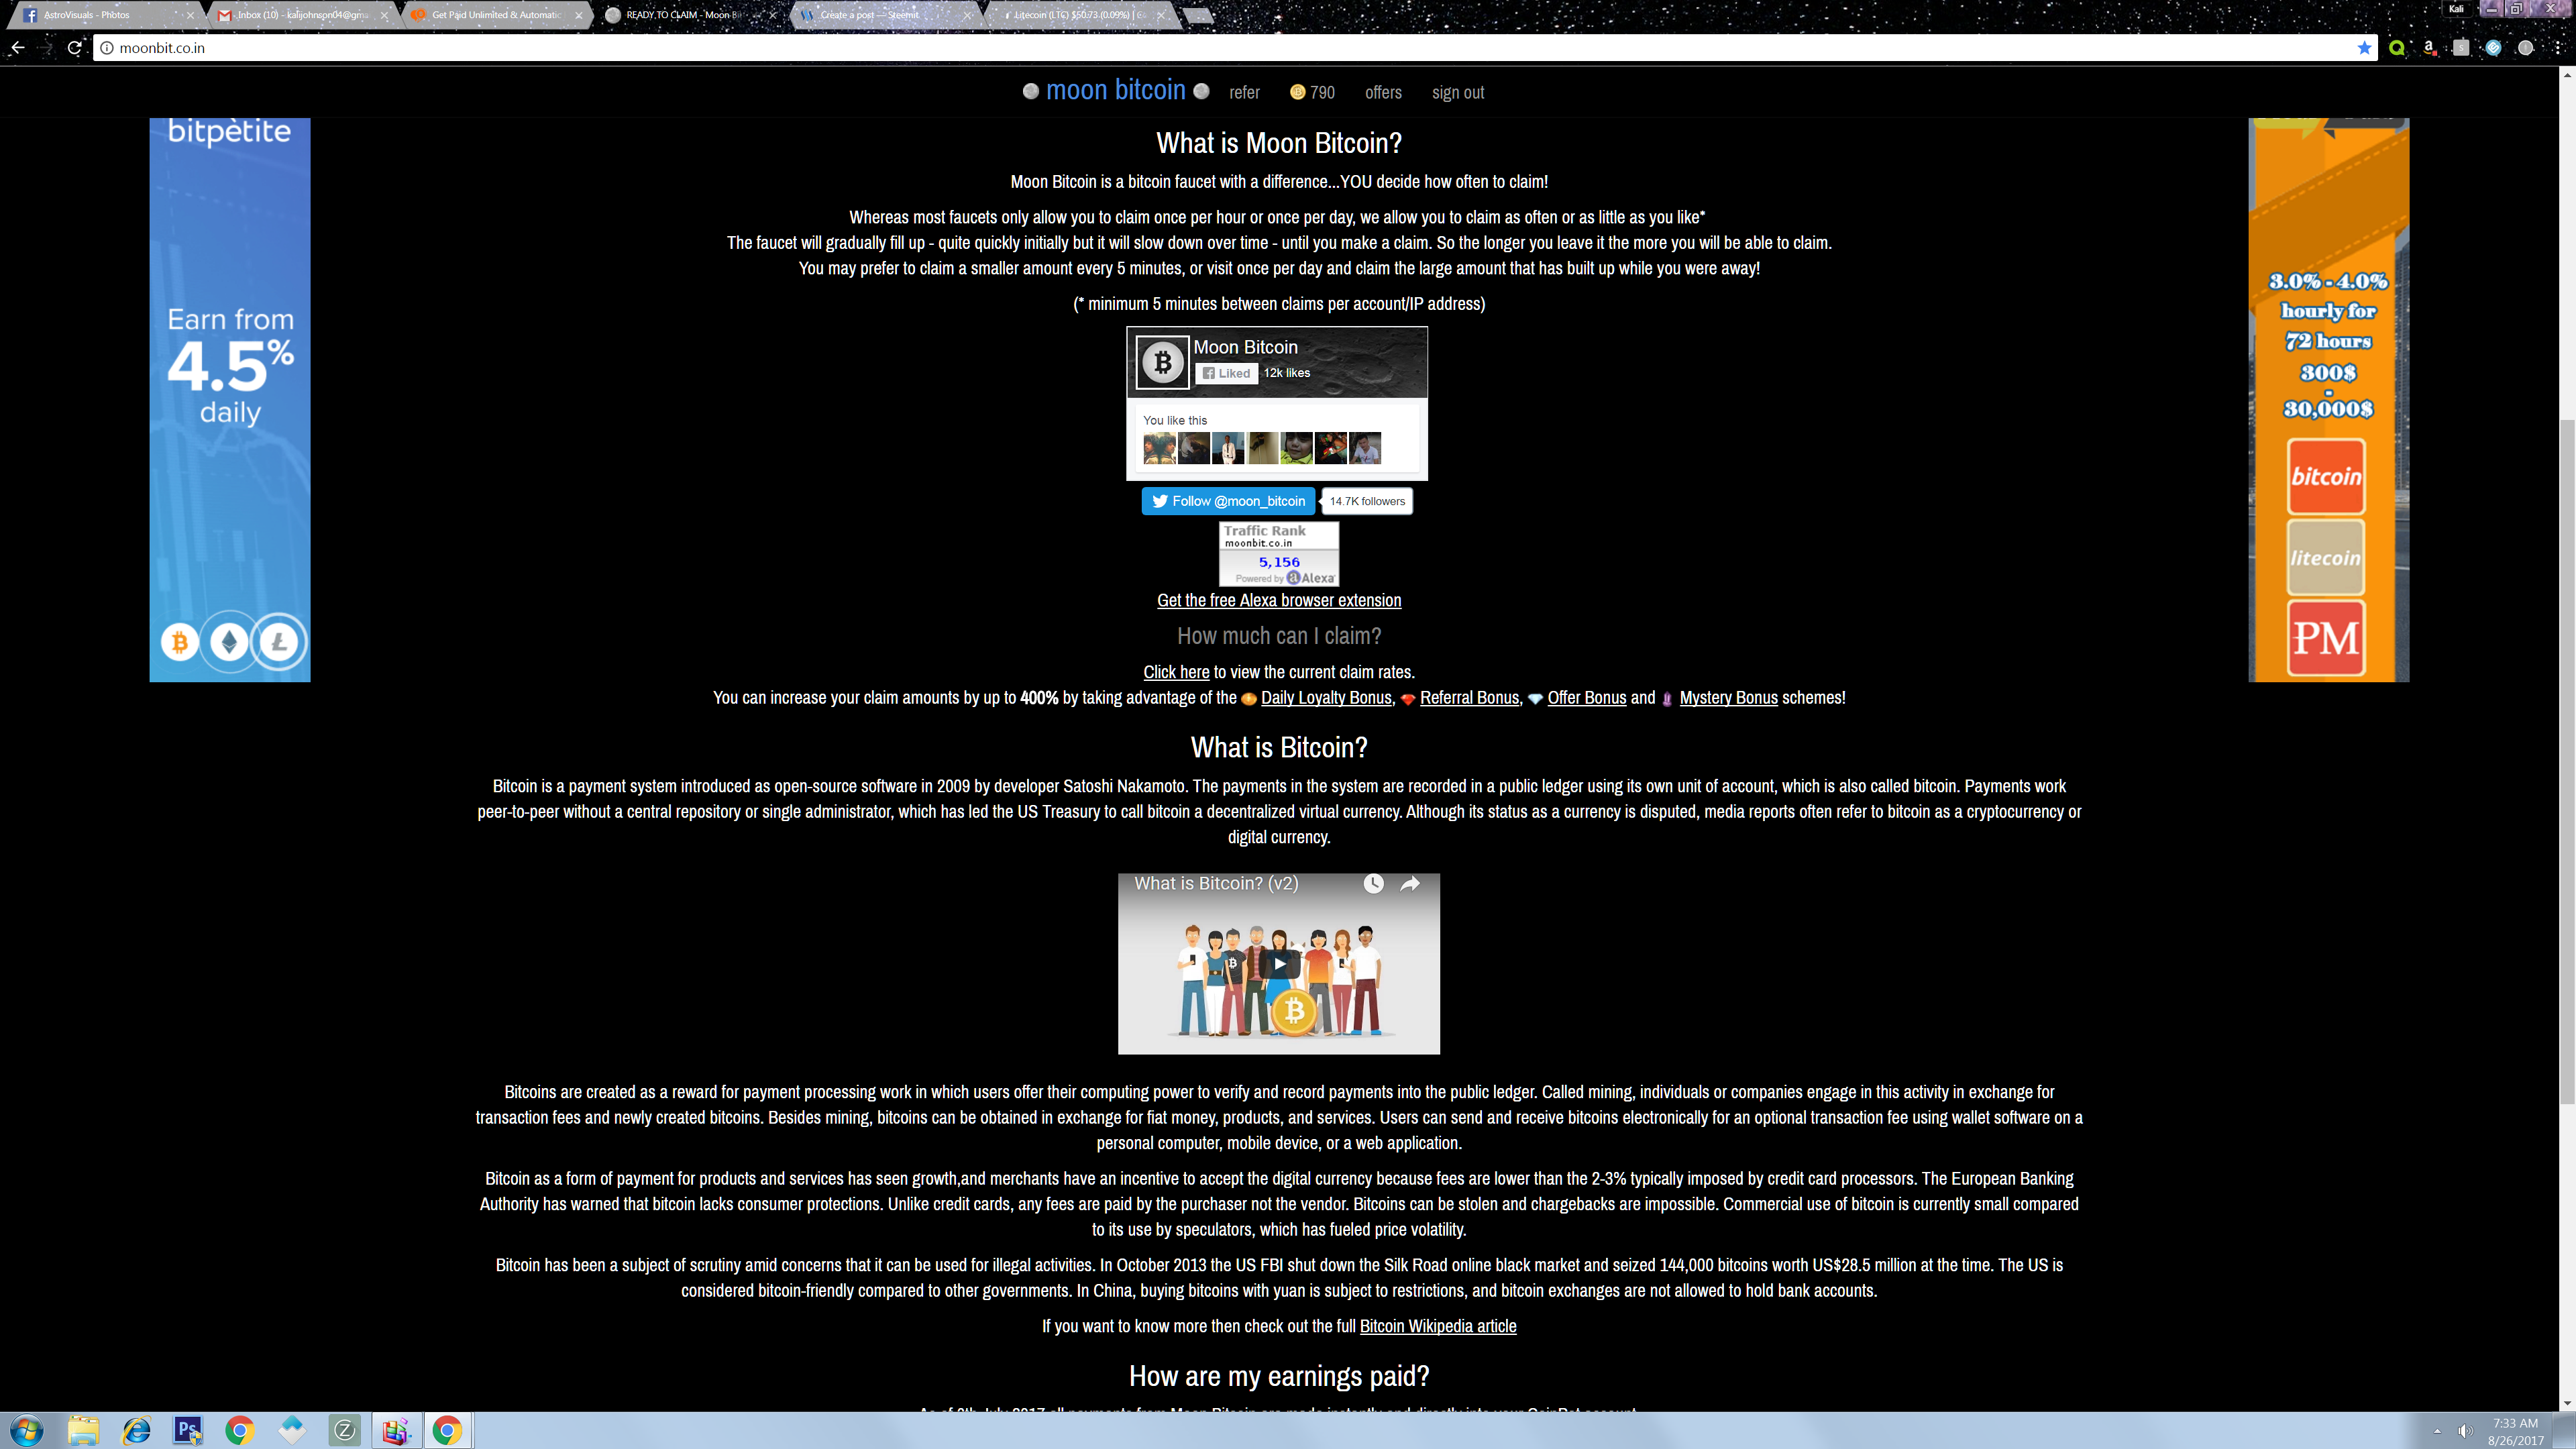2576x1449 pixels.
Task: Click the Play button on Bitcoin video
Action: coord(1281,964)
